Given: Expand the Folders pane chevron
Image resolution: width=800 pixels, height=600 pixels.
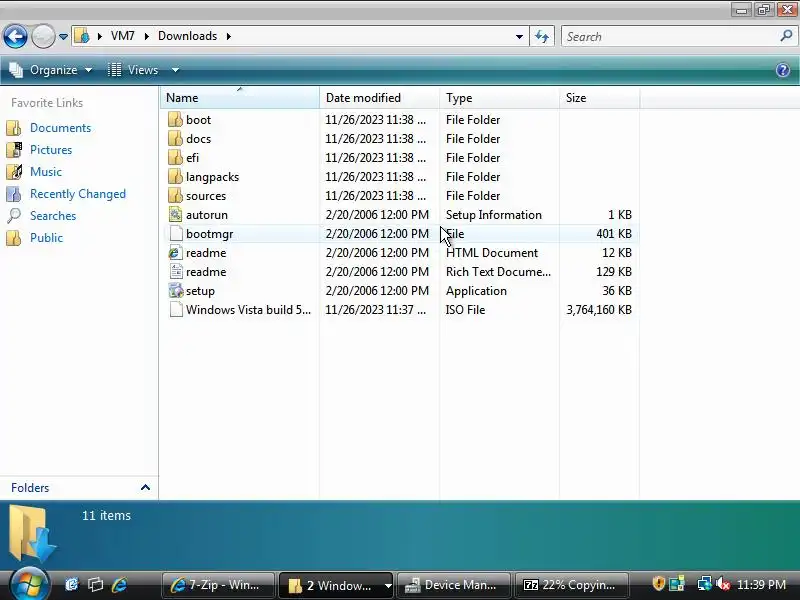Looking at the screenshot, I should click(x=145, y=487).
